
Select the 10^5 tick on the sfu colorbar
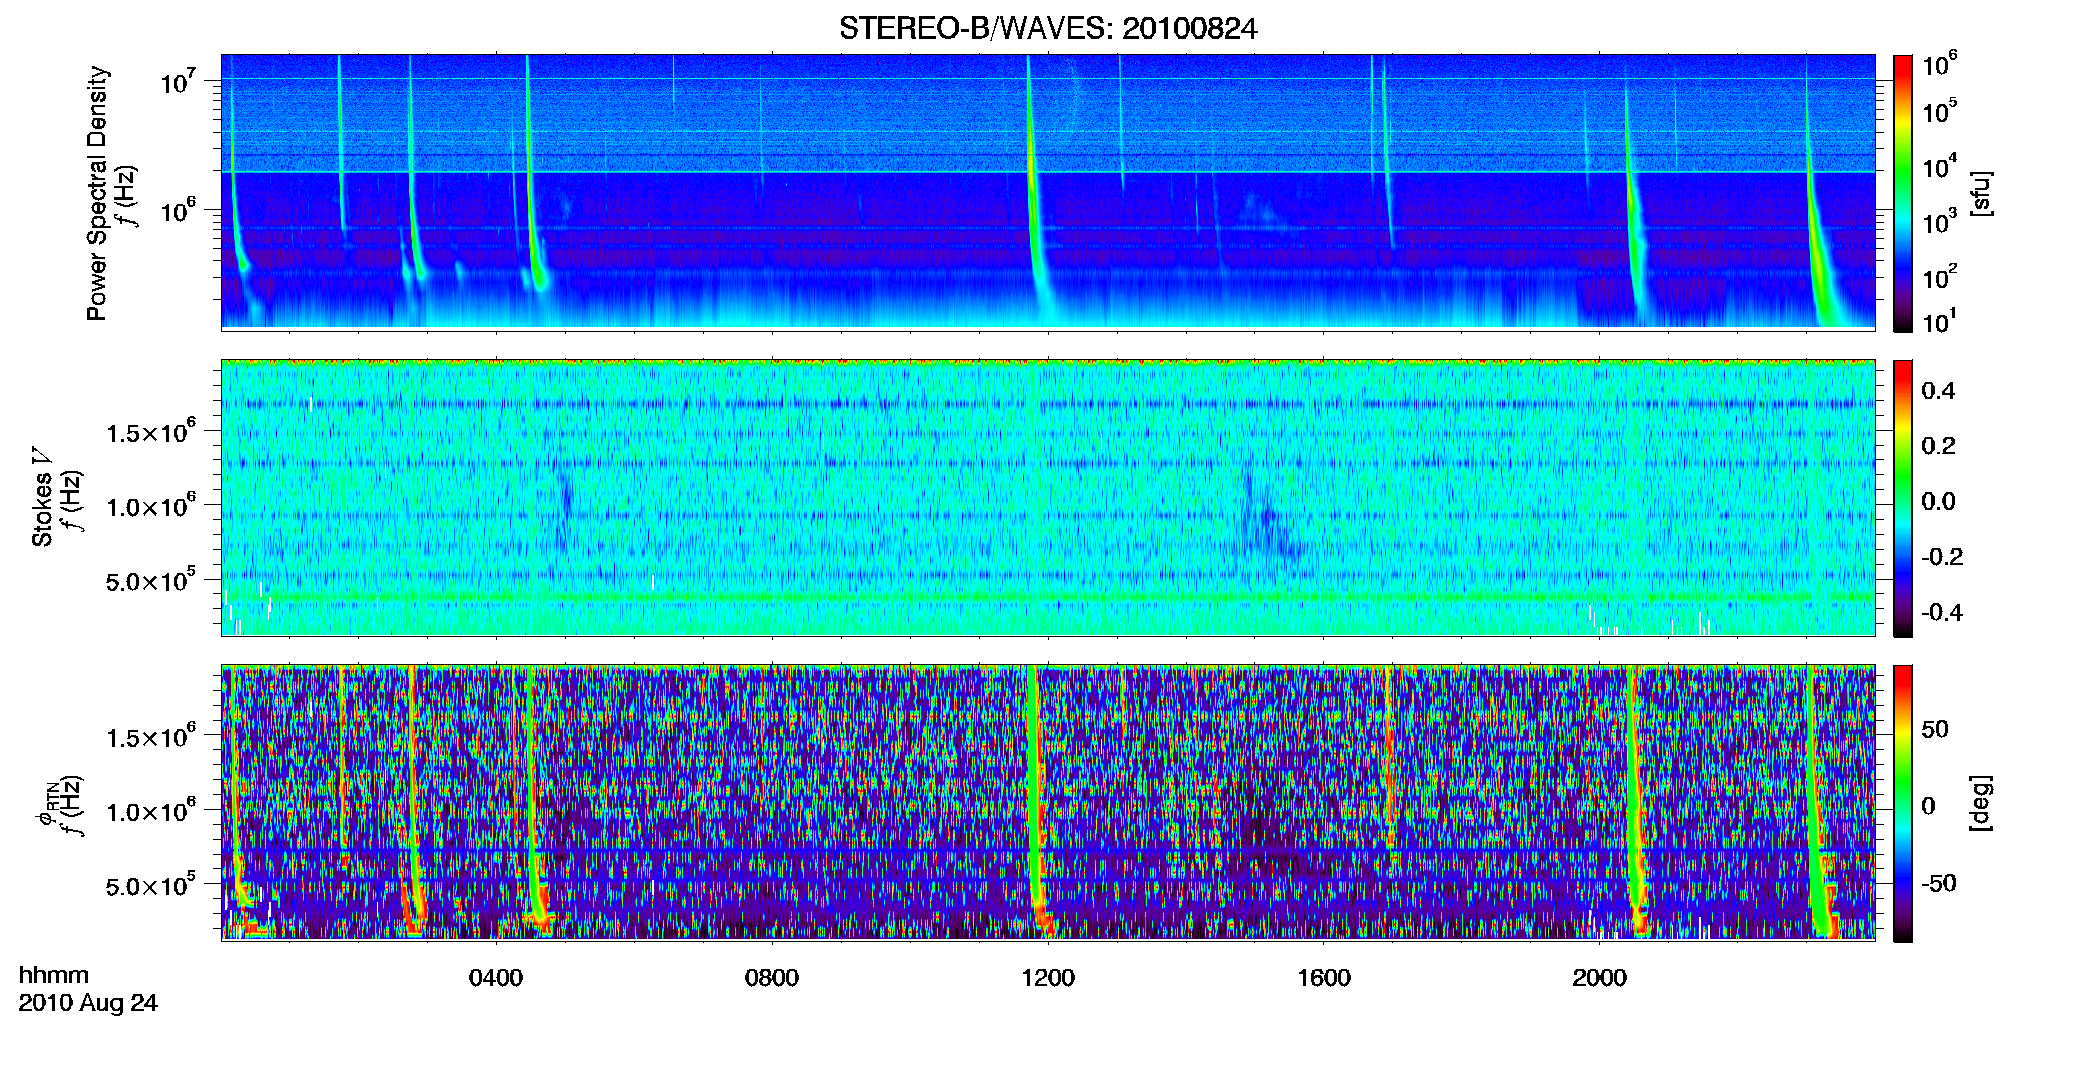point(1939,111)
